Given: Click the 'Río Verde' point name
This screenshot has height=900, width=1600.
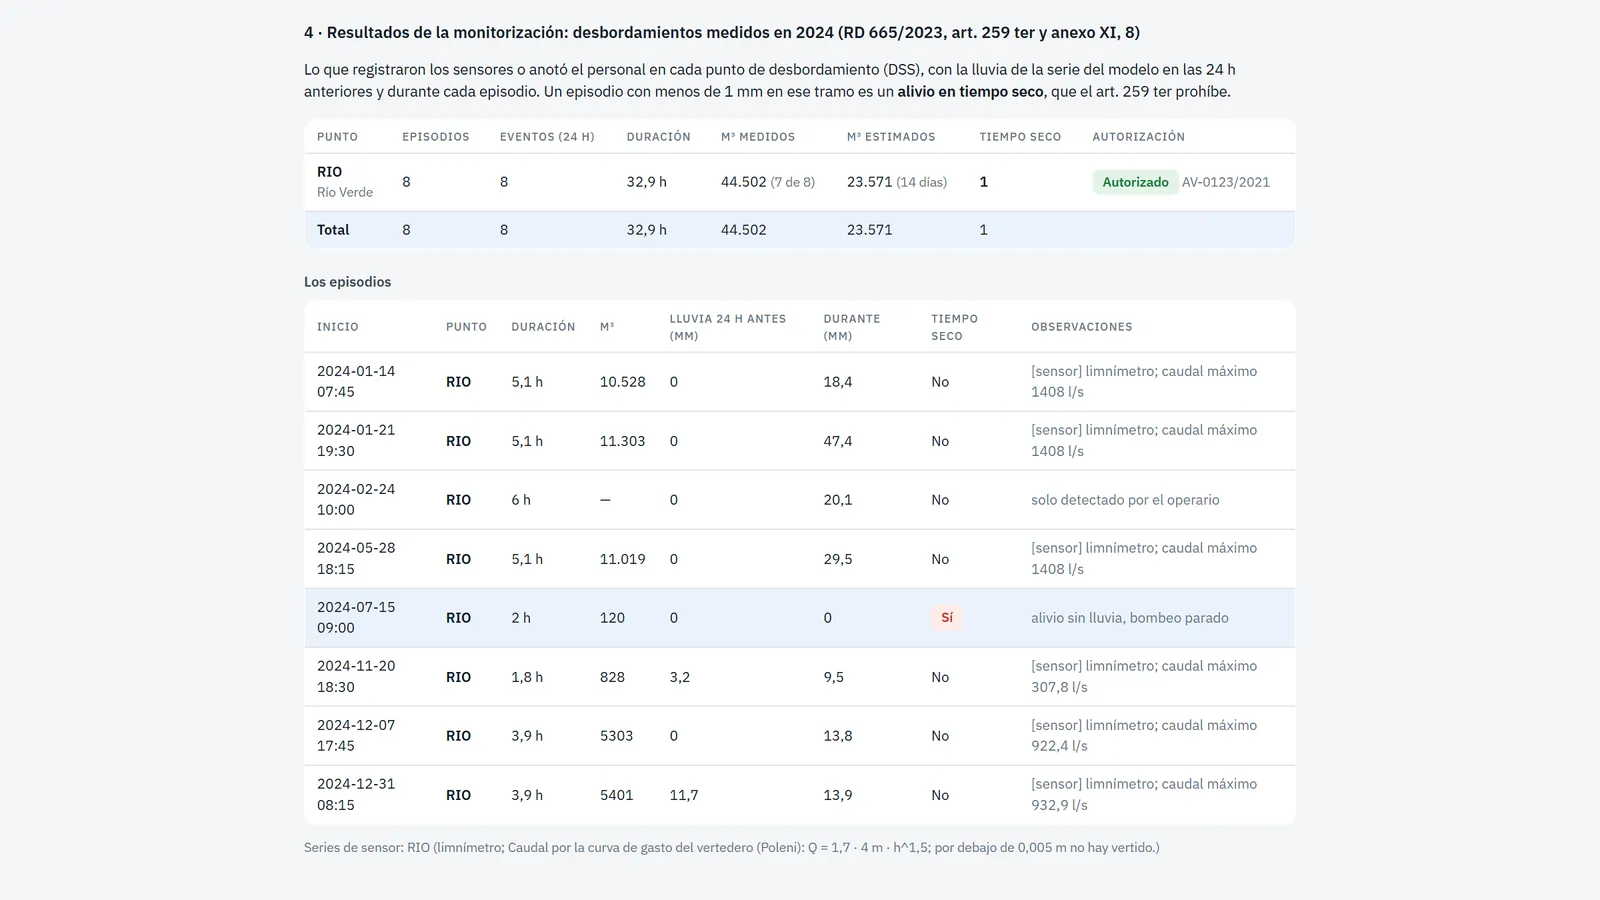Looking at the screenshot, I should (345, 192).
